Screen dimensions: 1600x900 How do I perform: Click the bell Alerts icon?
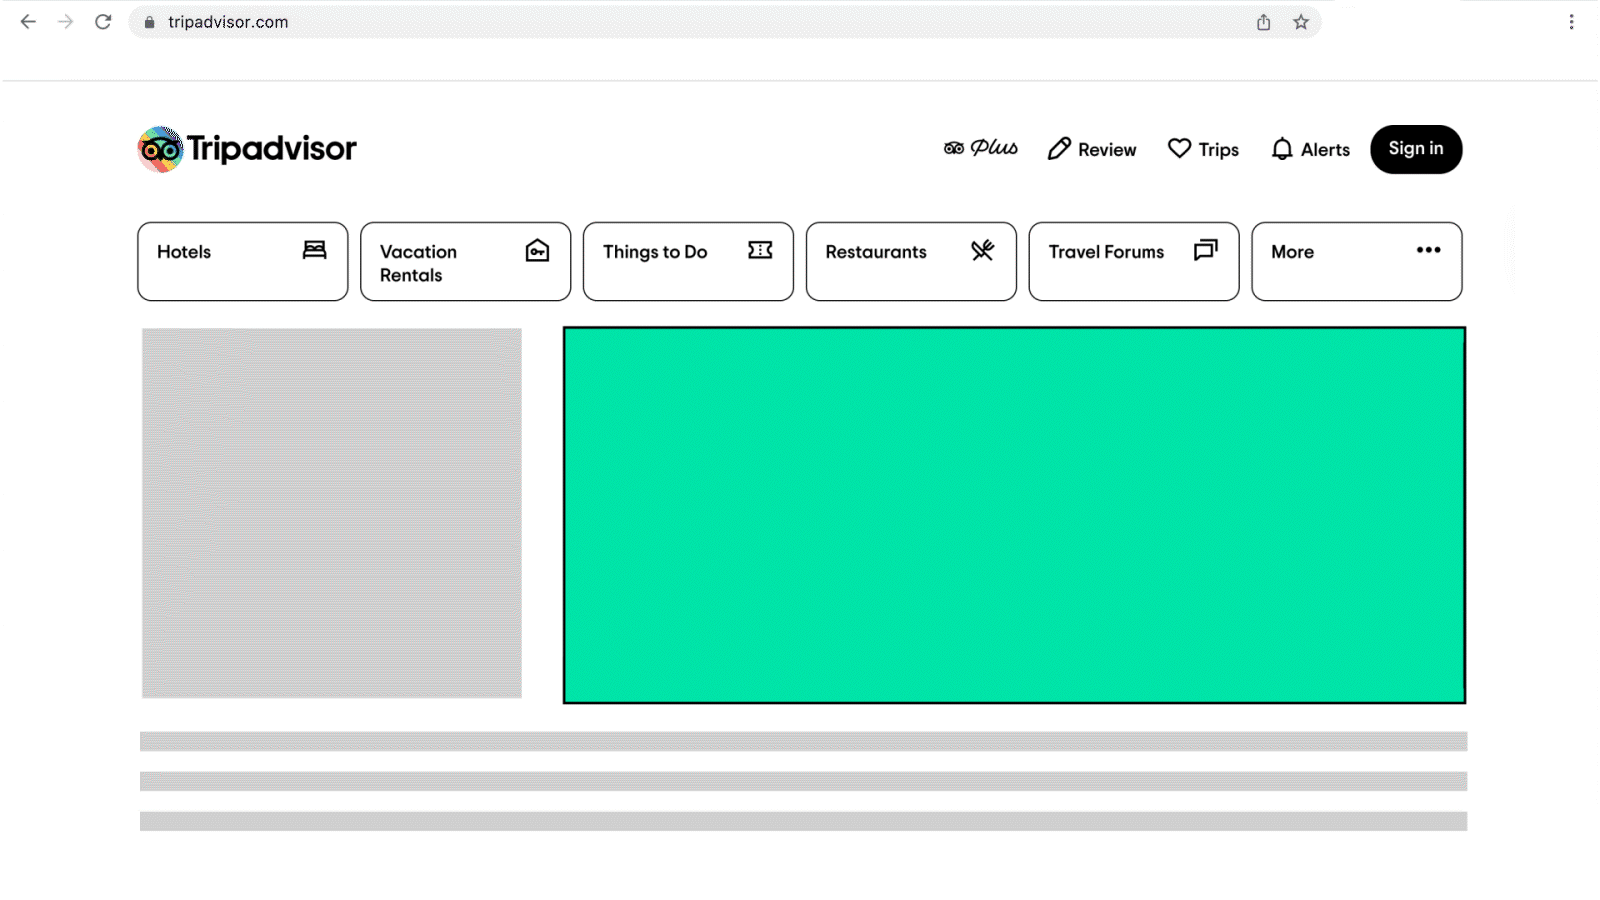pyautogui.click(x=1282, y=149)
